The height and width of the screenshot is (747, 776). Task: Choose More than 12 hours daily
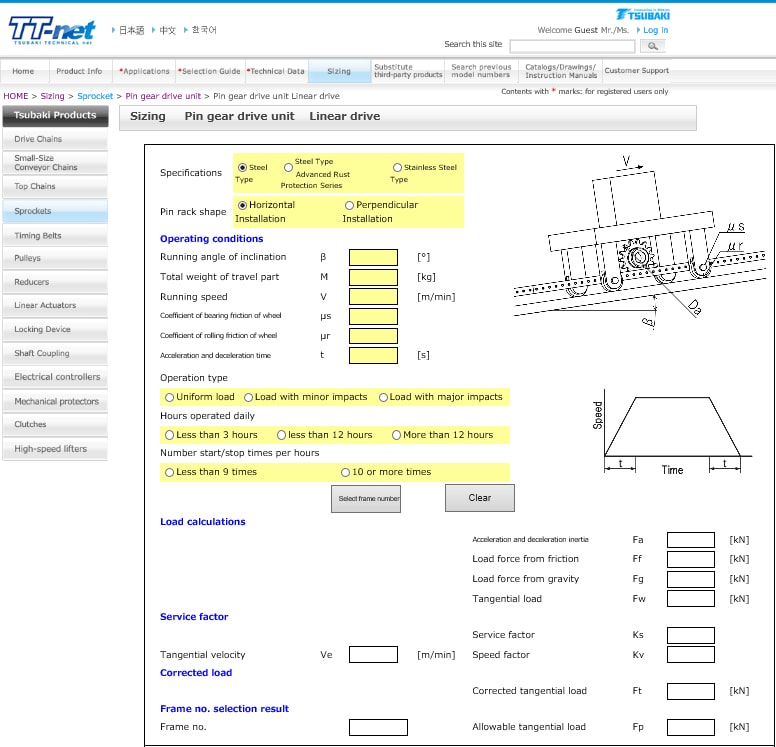tap(396, 435)
